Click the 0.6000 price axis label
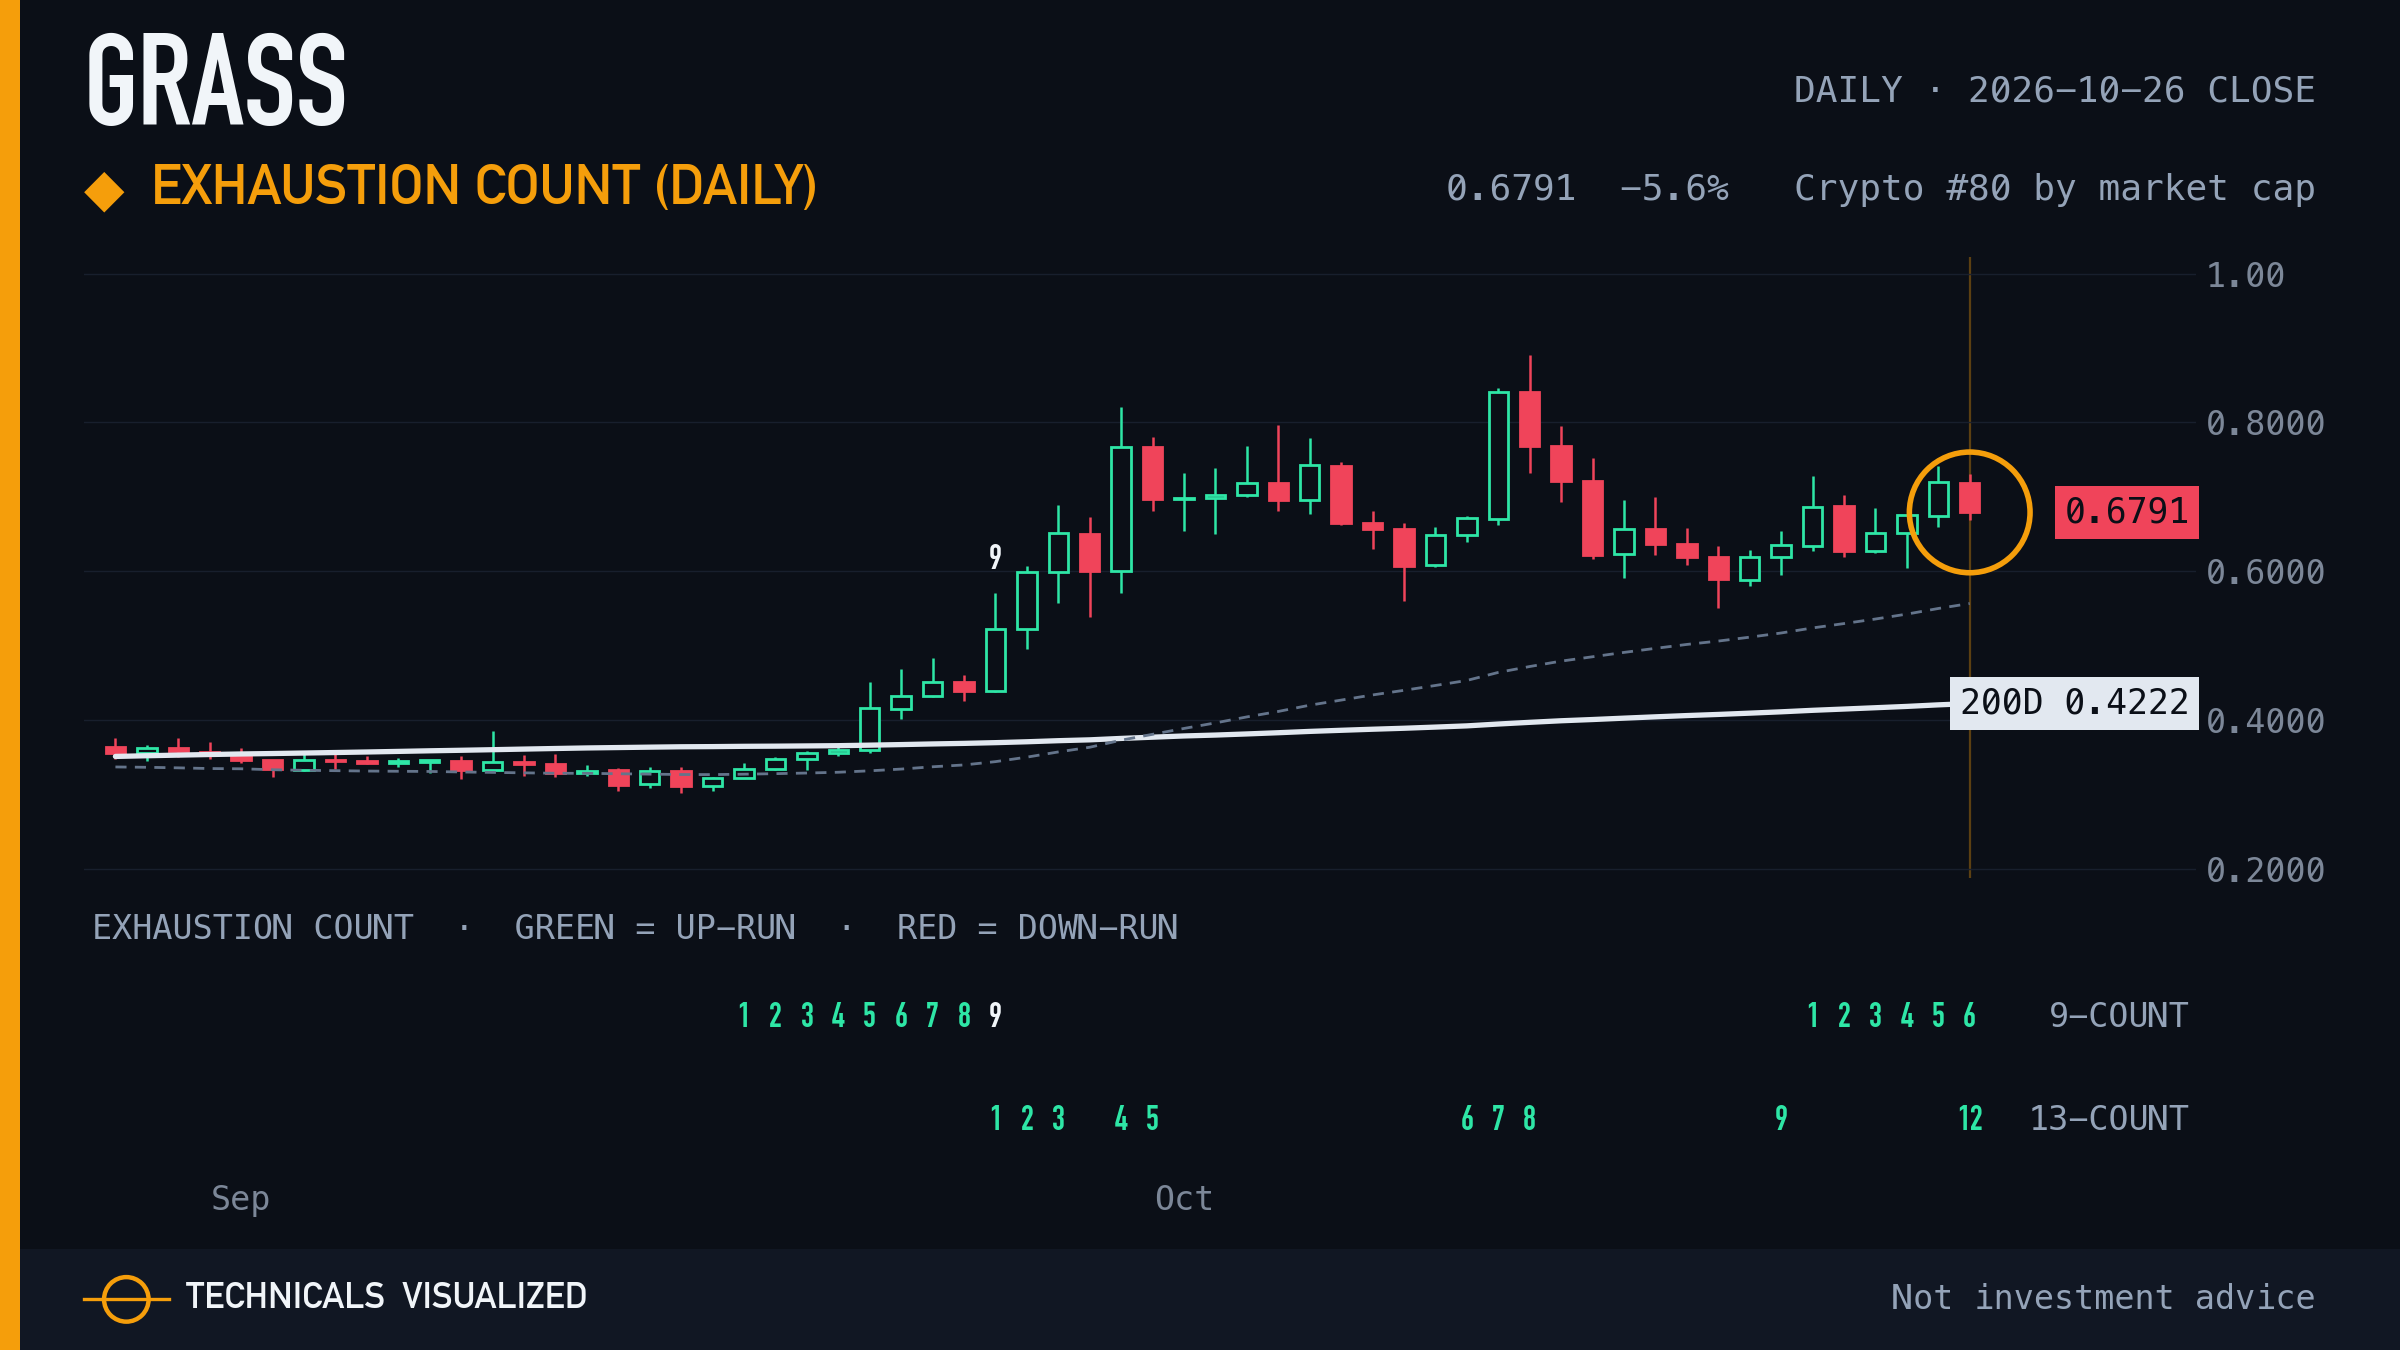The image size is (2400, 1350). click(2265, 572)
